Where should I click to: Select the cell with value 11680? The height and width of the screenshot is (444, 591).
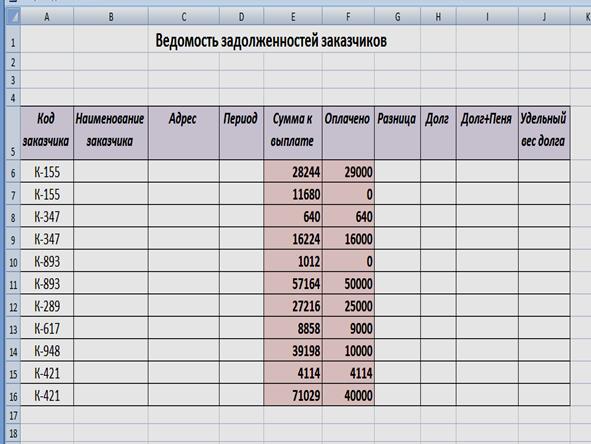pyautogui.click(x=293, y=194)
